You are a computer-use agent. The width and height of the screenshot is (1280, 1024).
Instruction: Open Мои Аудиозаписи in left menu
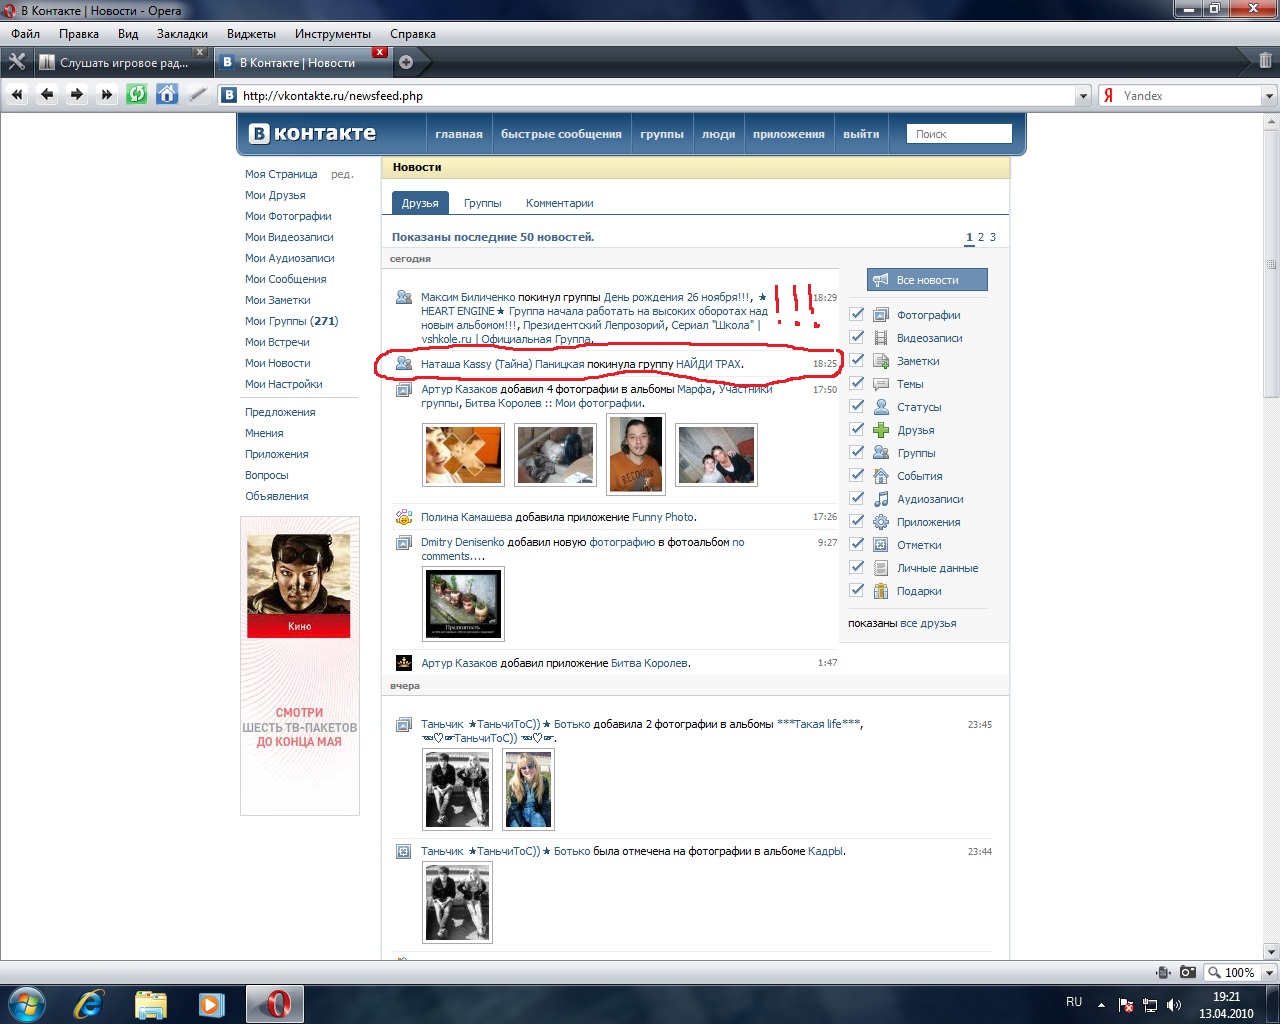(290, 258)
